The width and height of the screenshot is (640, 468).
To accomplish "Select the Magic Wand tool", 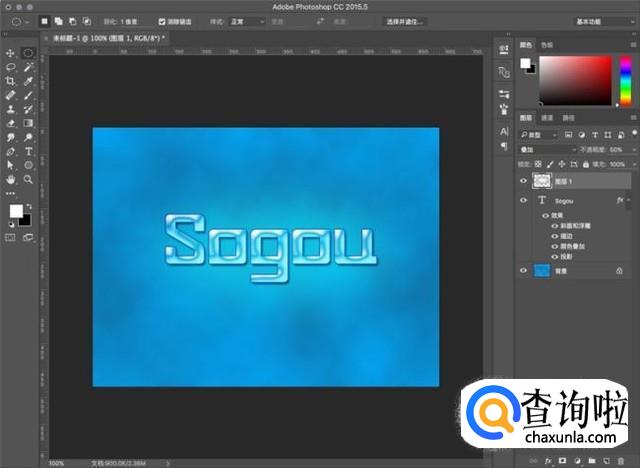I will coord(28,67).
